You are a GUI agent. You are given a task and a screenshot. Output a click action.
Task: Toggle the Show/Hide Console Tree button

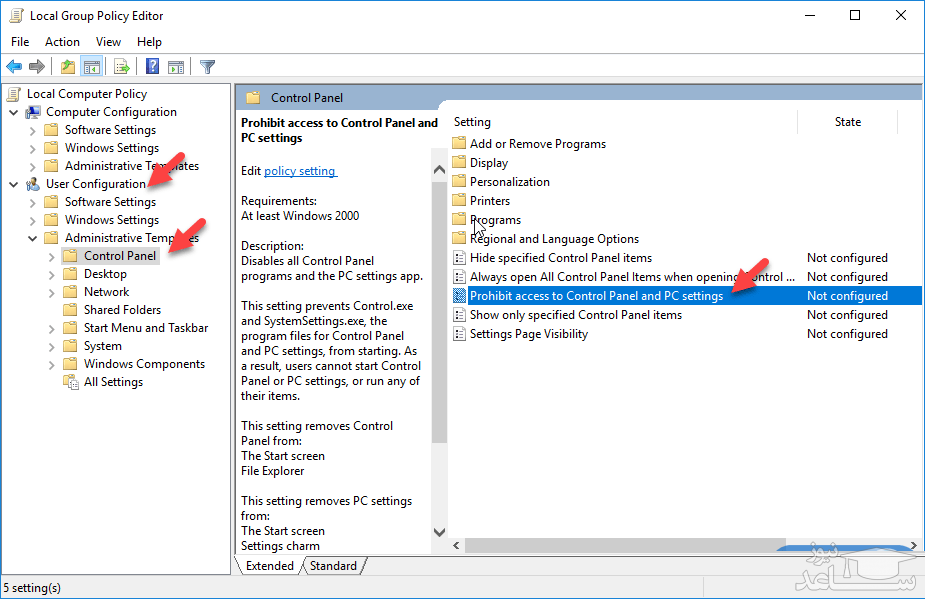click(x=91, y=67)
